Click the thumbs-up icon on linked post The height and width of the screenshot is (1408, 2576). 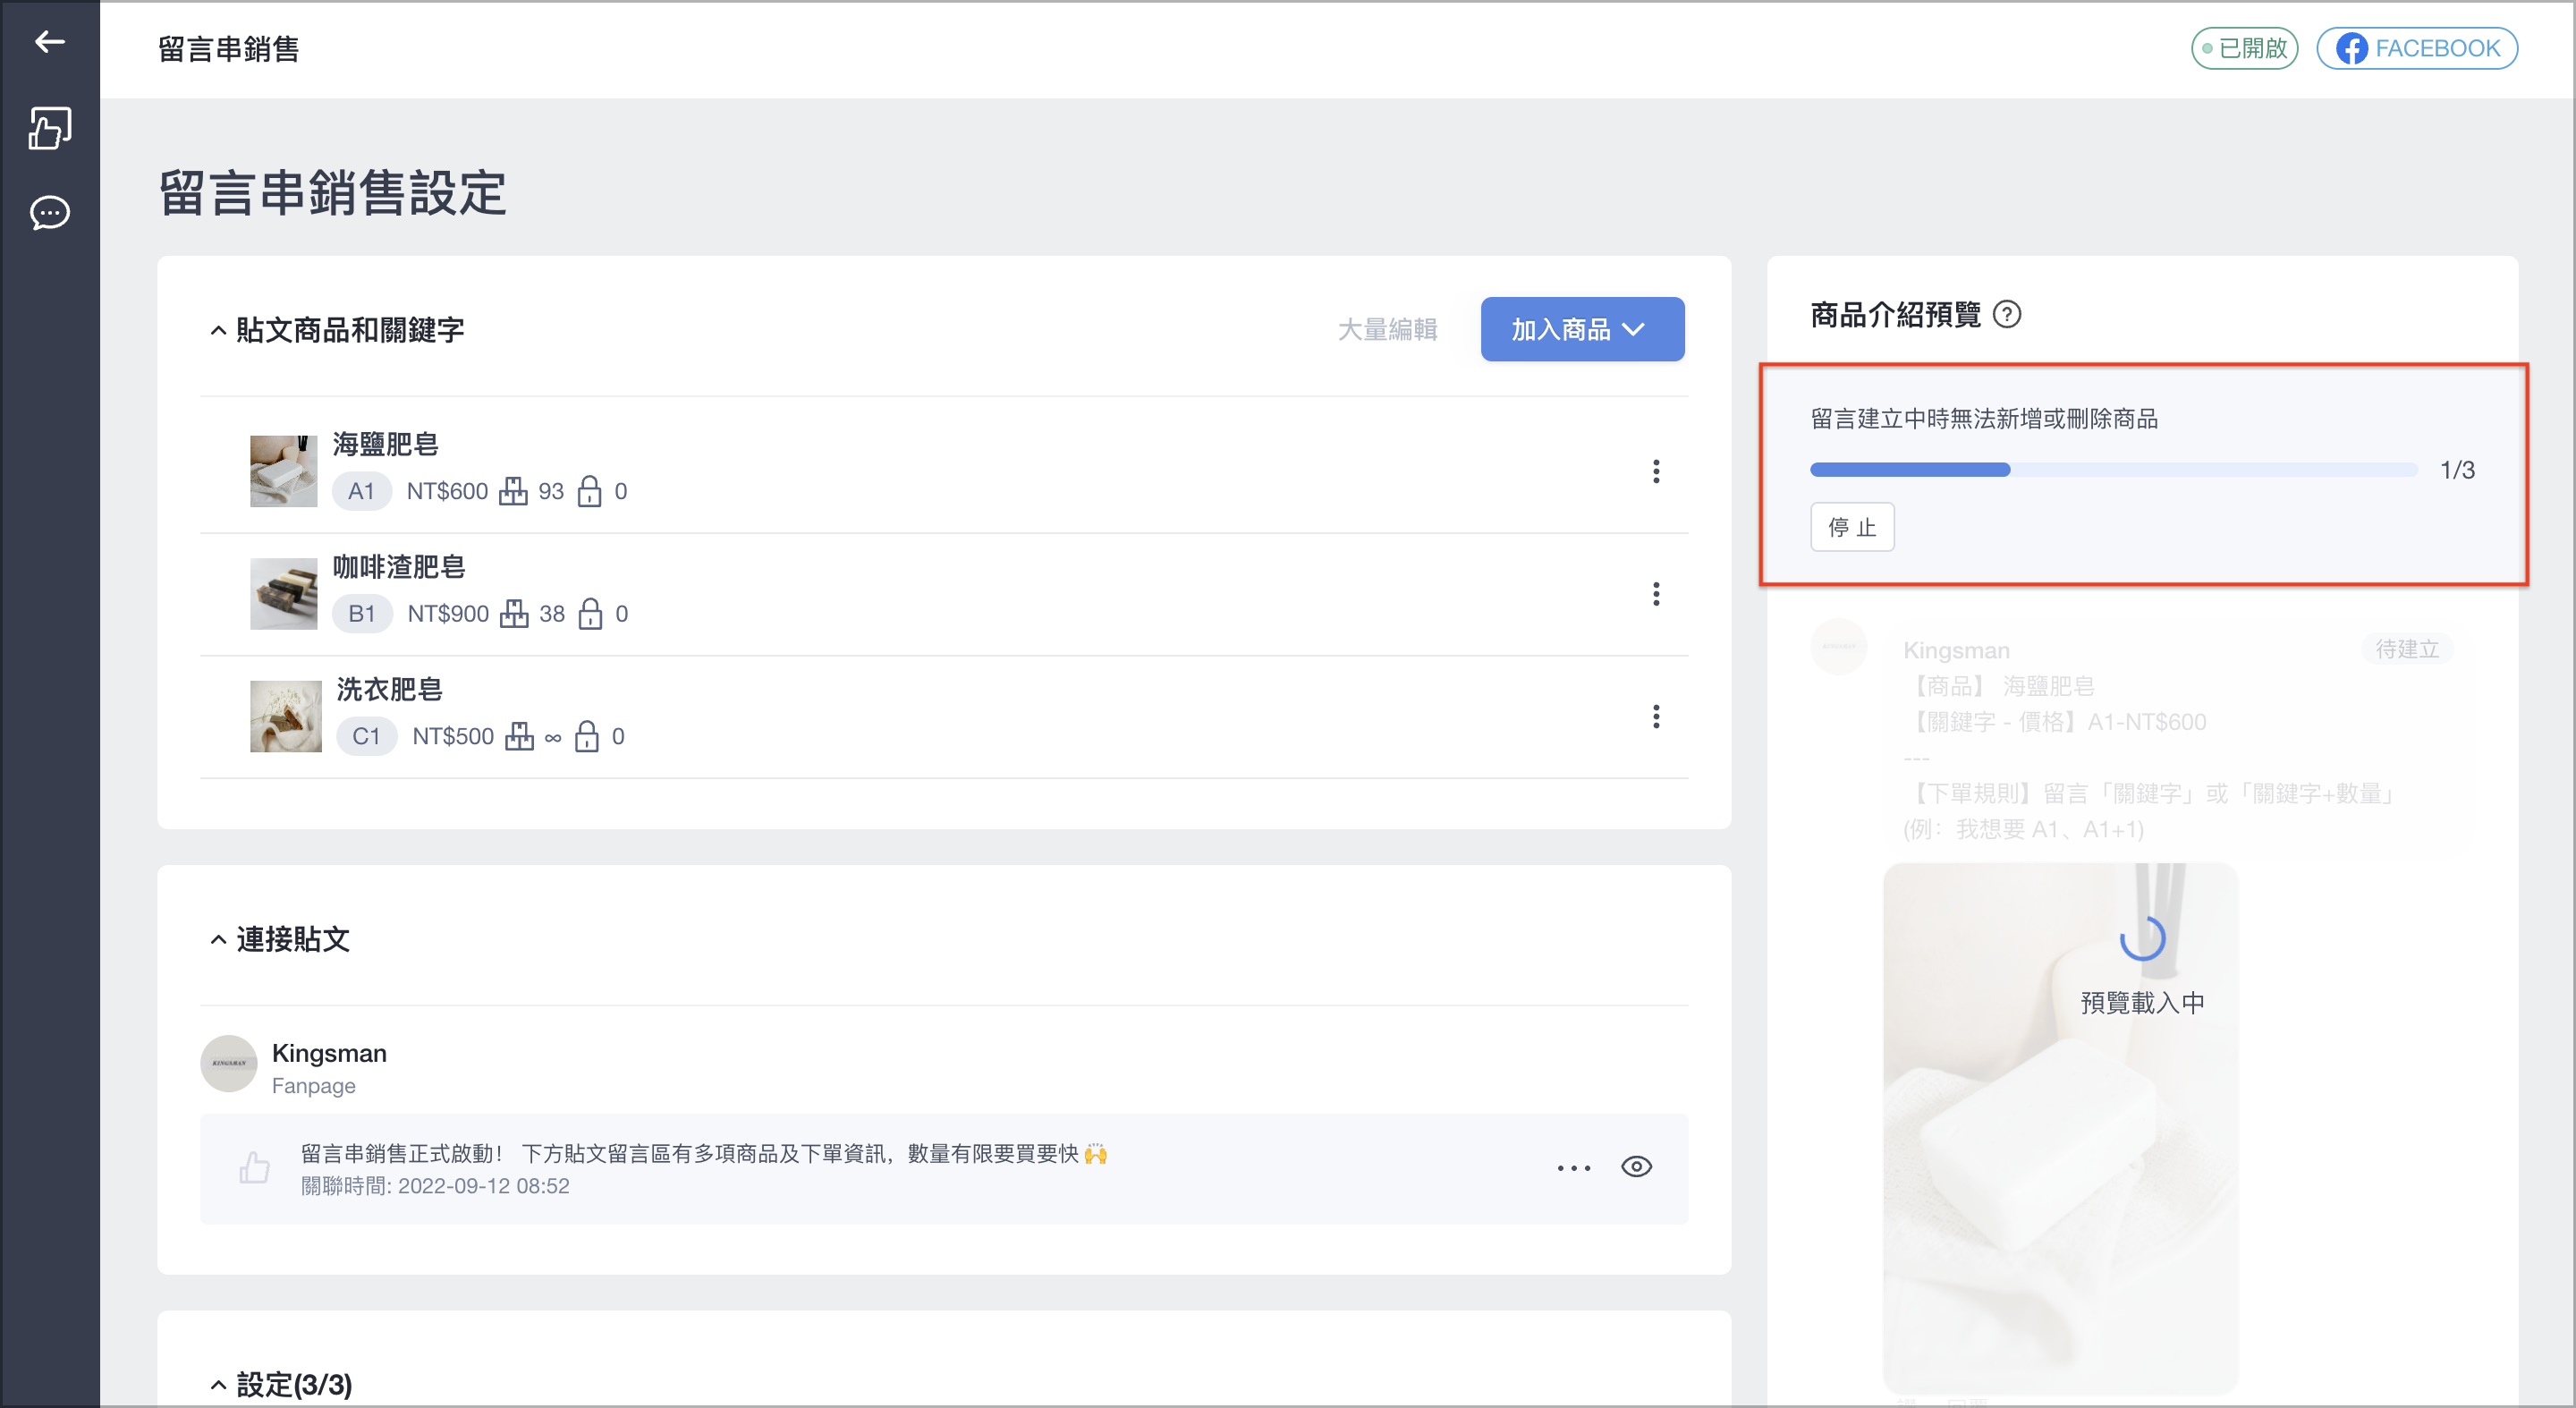click(254, 1167)
